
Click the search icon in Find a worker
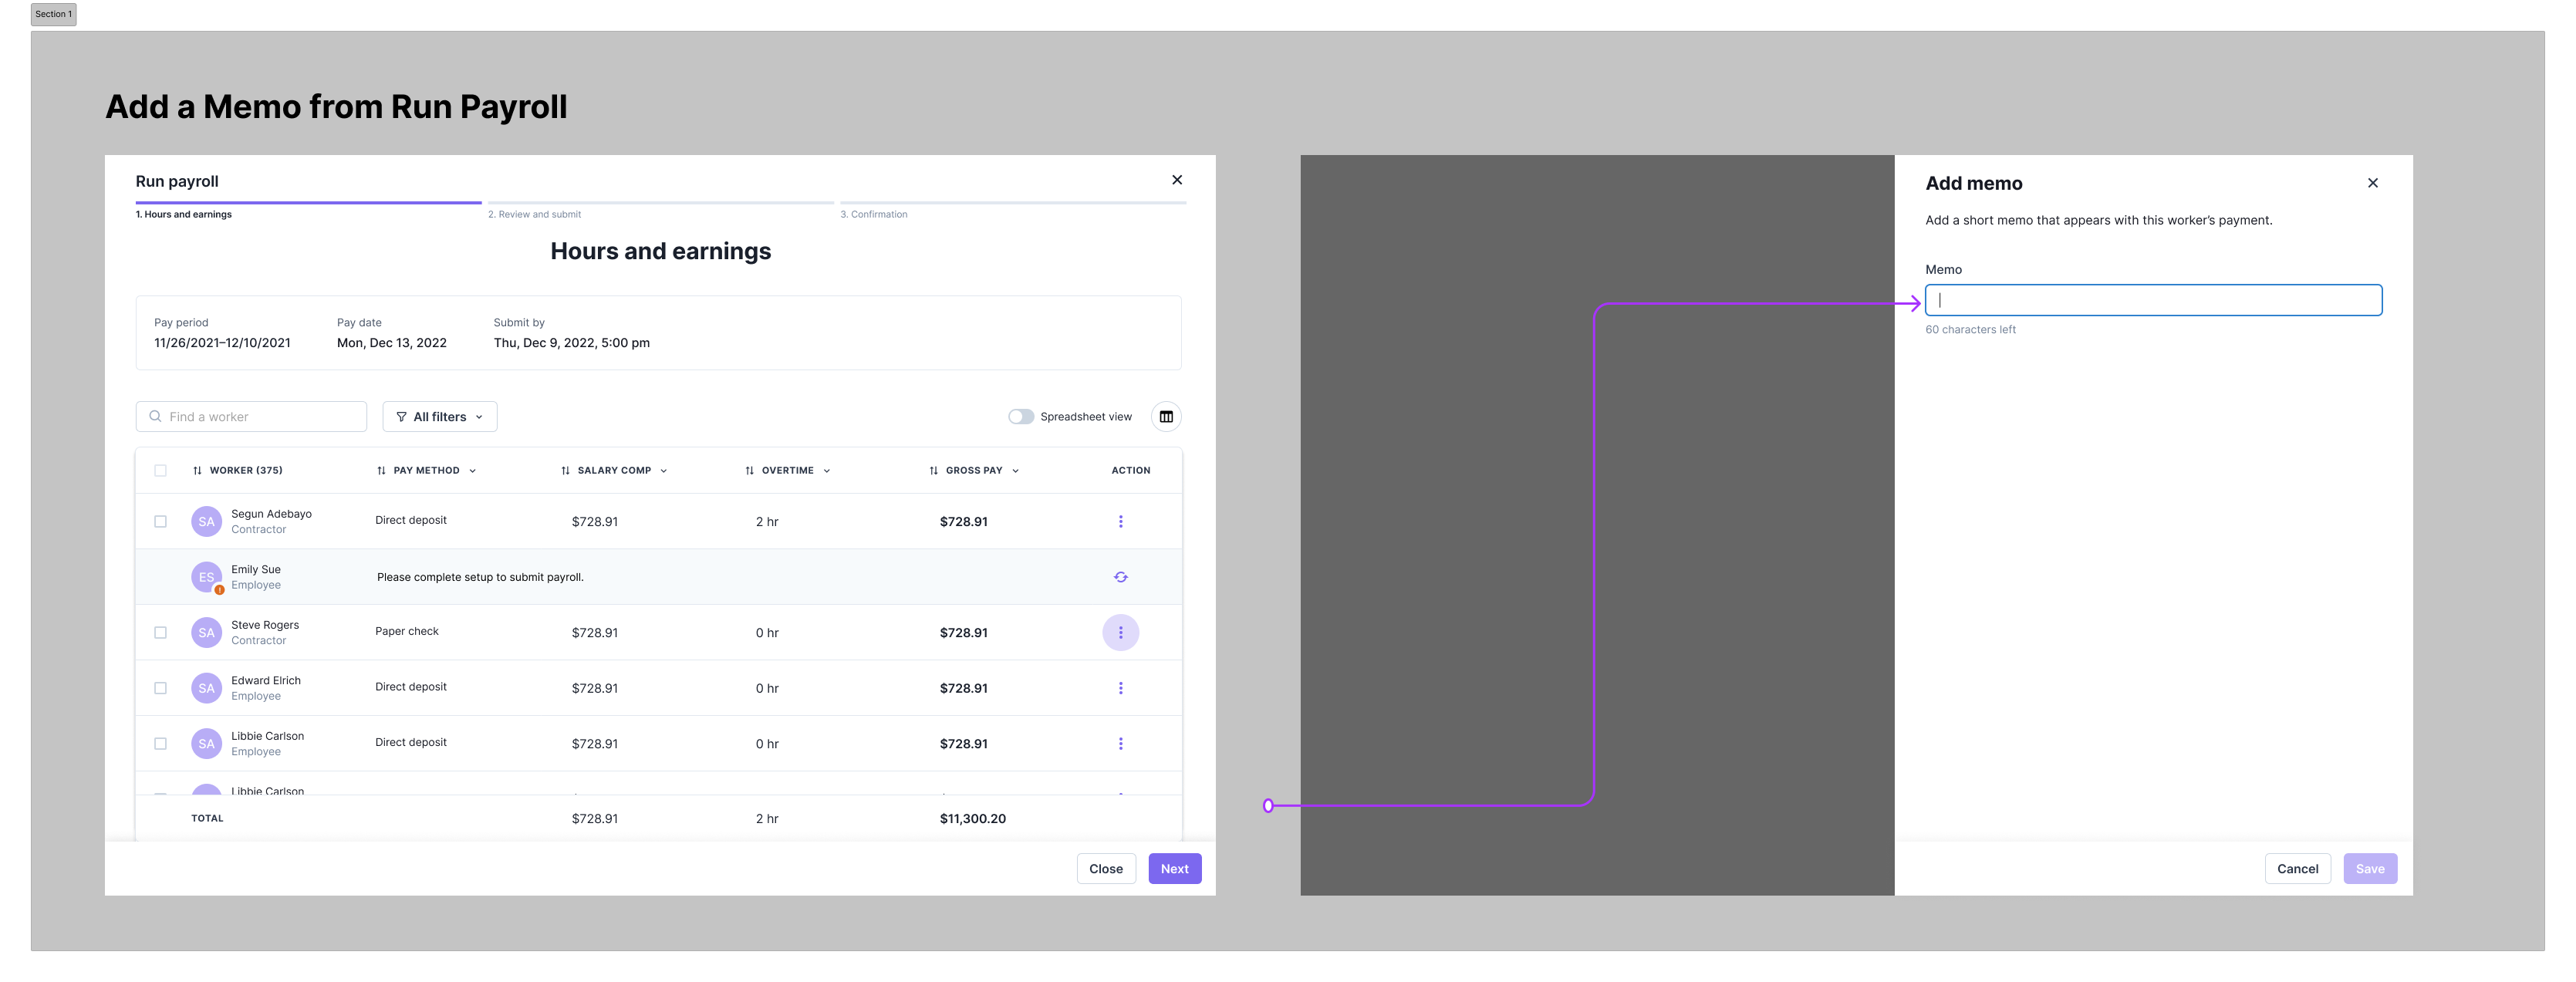point(155,417)
